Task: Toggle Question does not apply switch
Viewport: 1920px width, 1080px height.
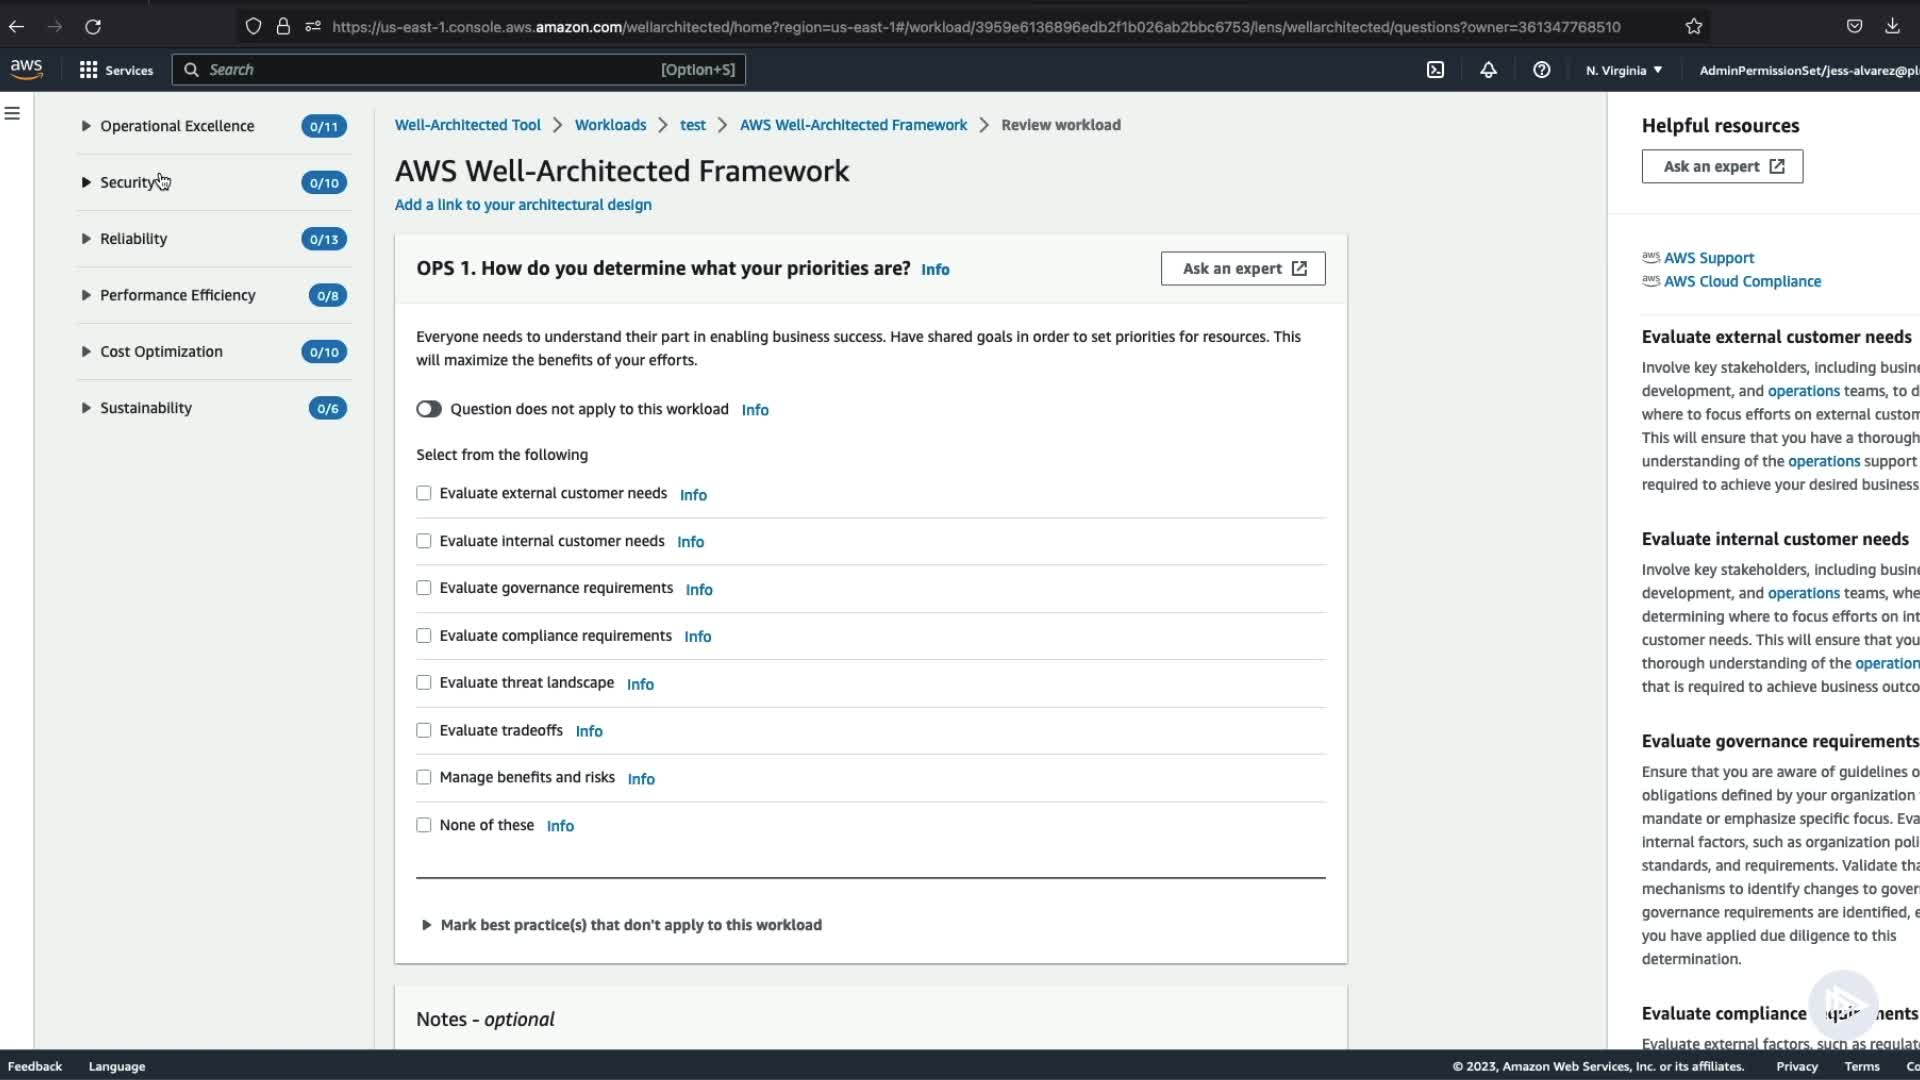Action: [429, 409]
